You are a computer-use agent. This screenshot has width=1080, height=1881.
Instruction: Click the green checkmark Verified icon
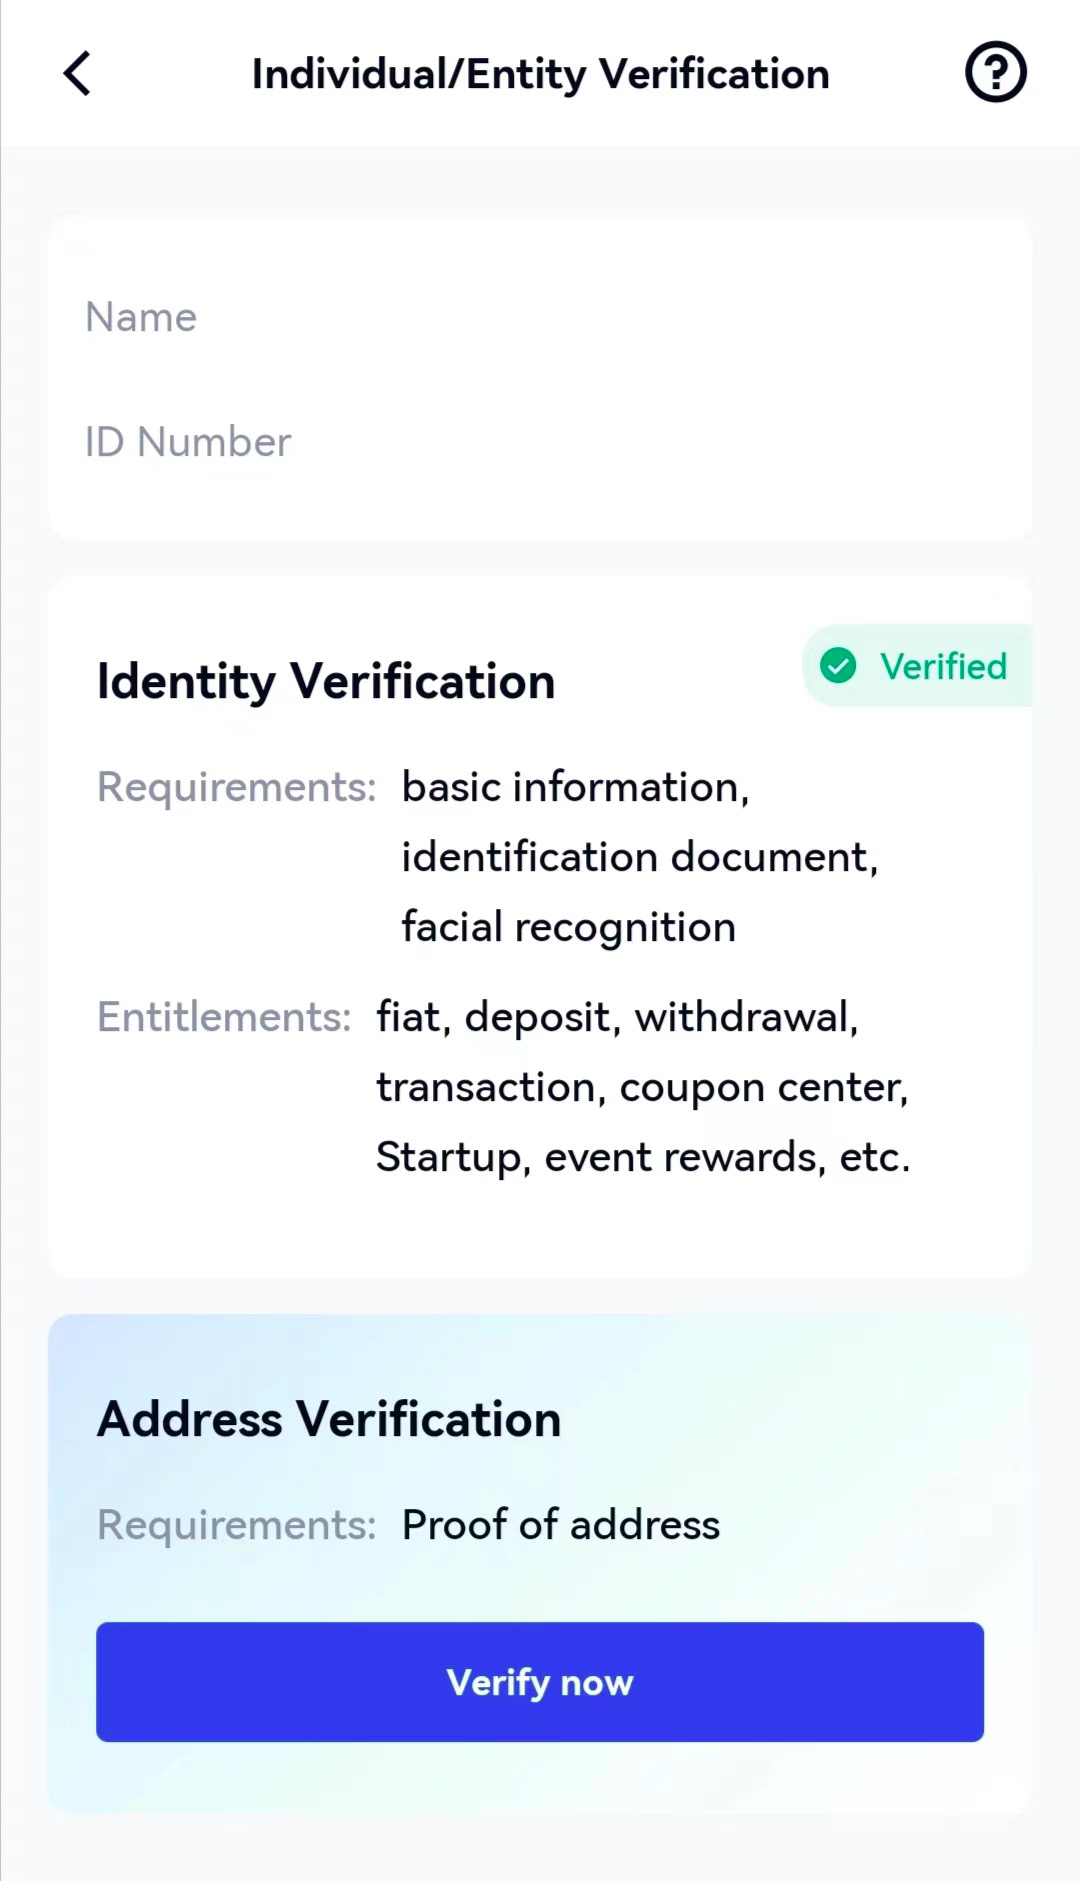(838, 666)
